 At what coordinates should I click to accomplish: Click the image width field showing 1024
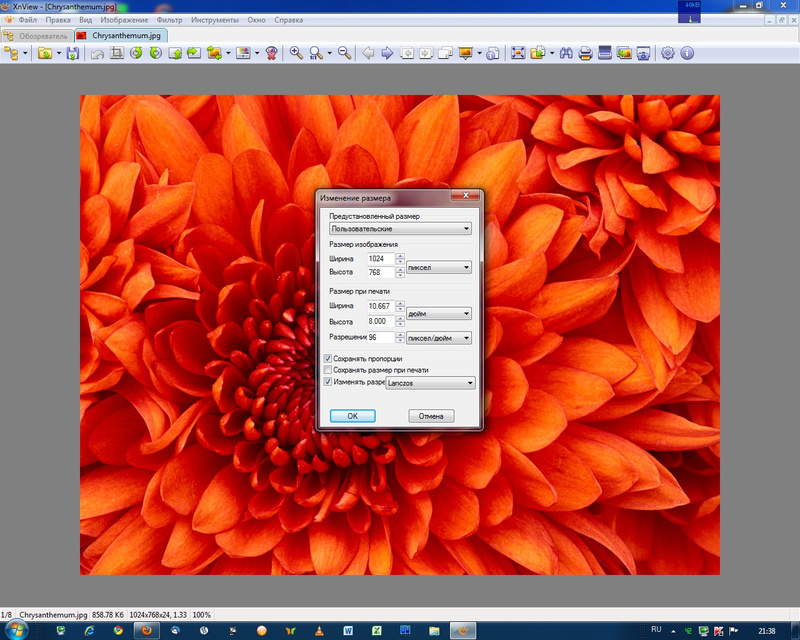pos(381,259)
